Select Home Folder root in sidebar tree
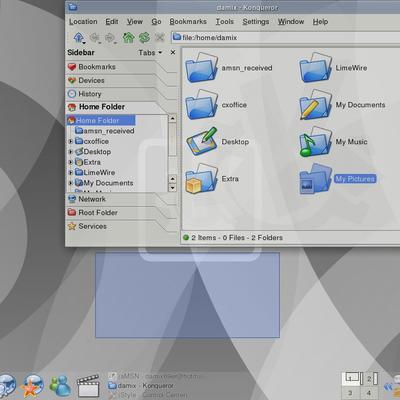Screen dimensions: 400x400 pos(101,120)
